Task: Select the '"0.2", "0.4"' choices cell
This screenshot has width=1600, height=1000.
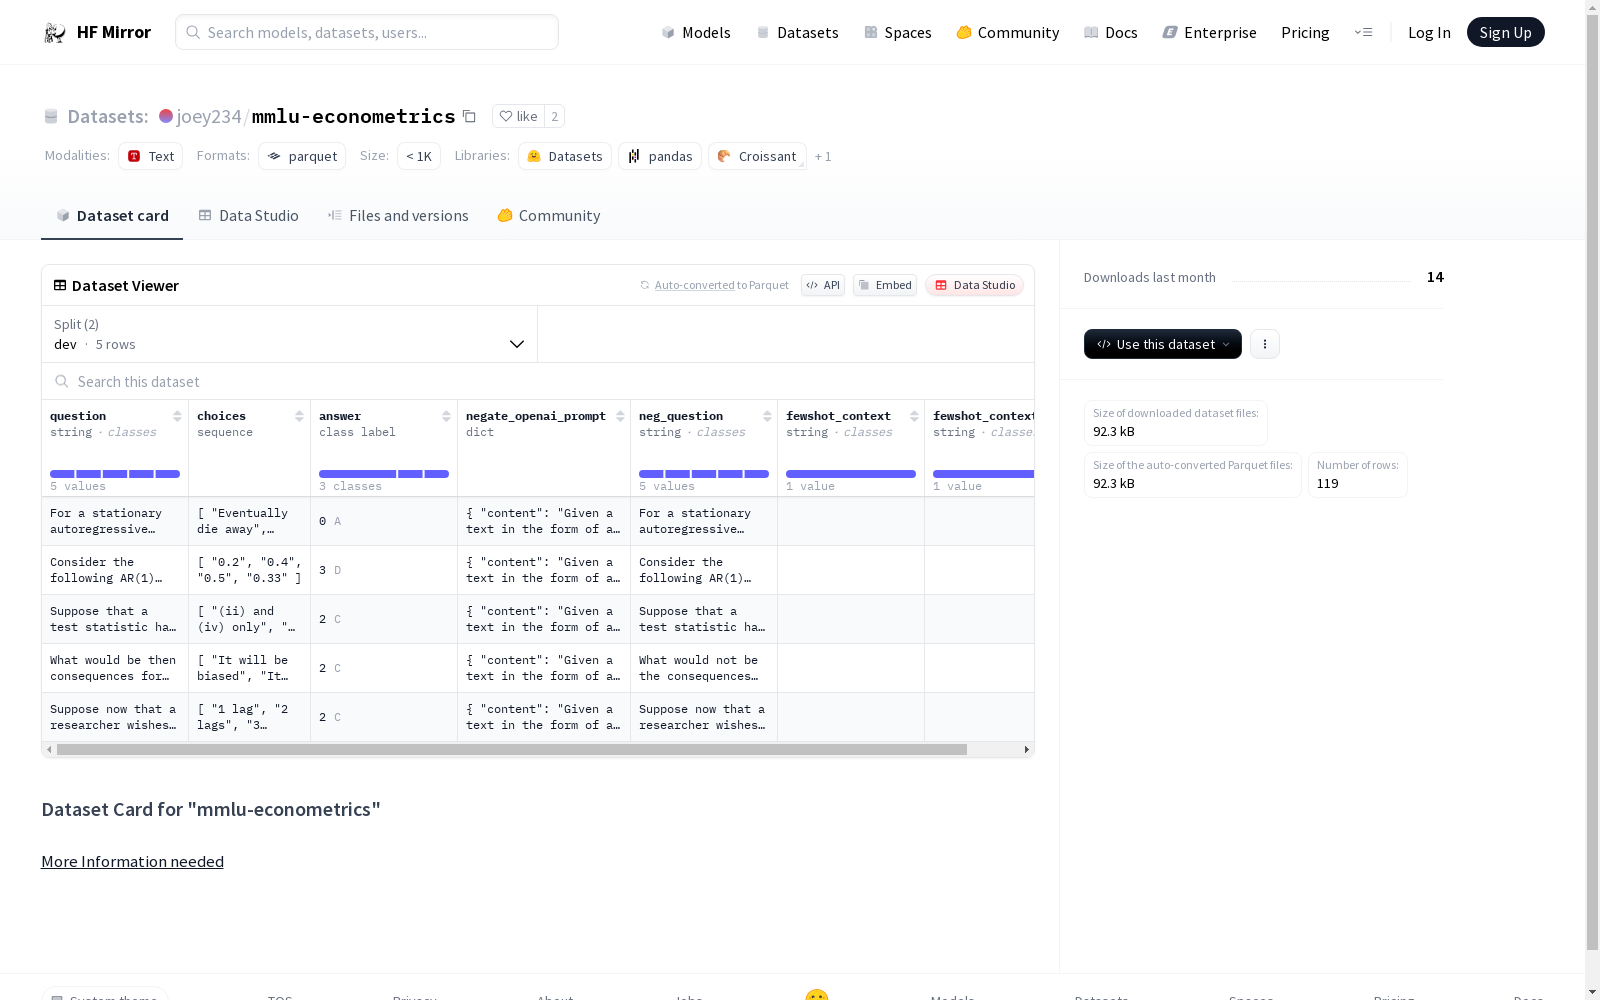Action: click(x=249, y=570)
